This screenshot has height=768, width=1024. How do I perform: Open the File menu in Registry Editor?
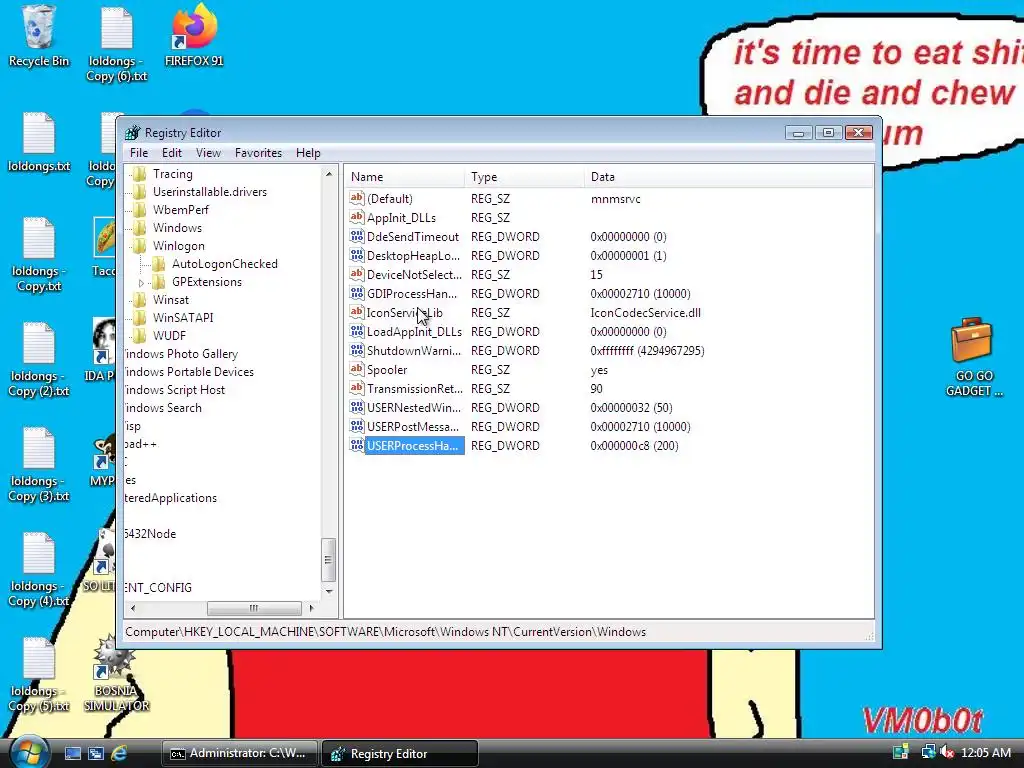[x=138, y=153]
